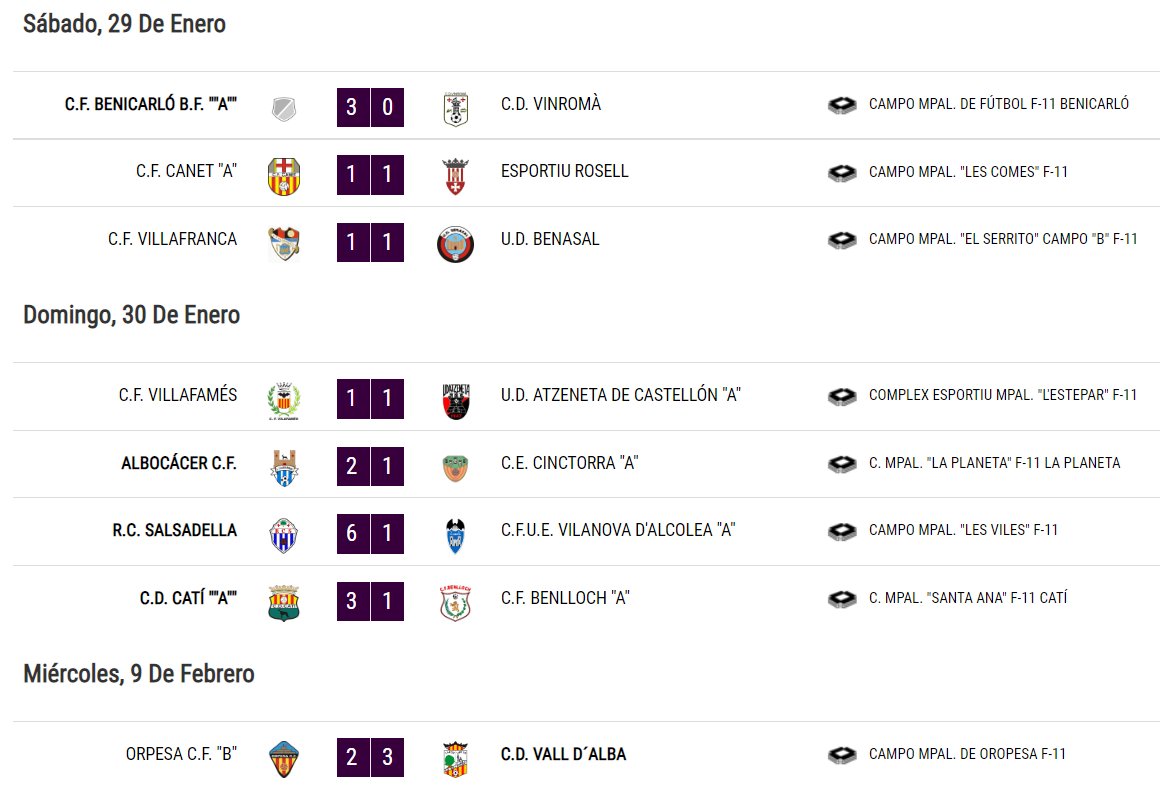The image size is (1160, 804).
Task: Select the C.D. Vinromà club crest
Action: (x=456, y=109)
